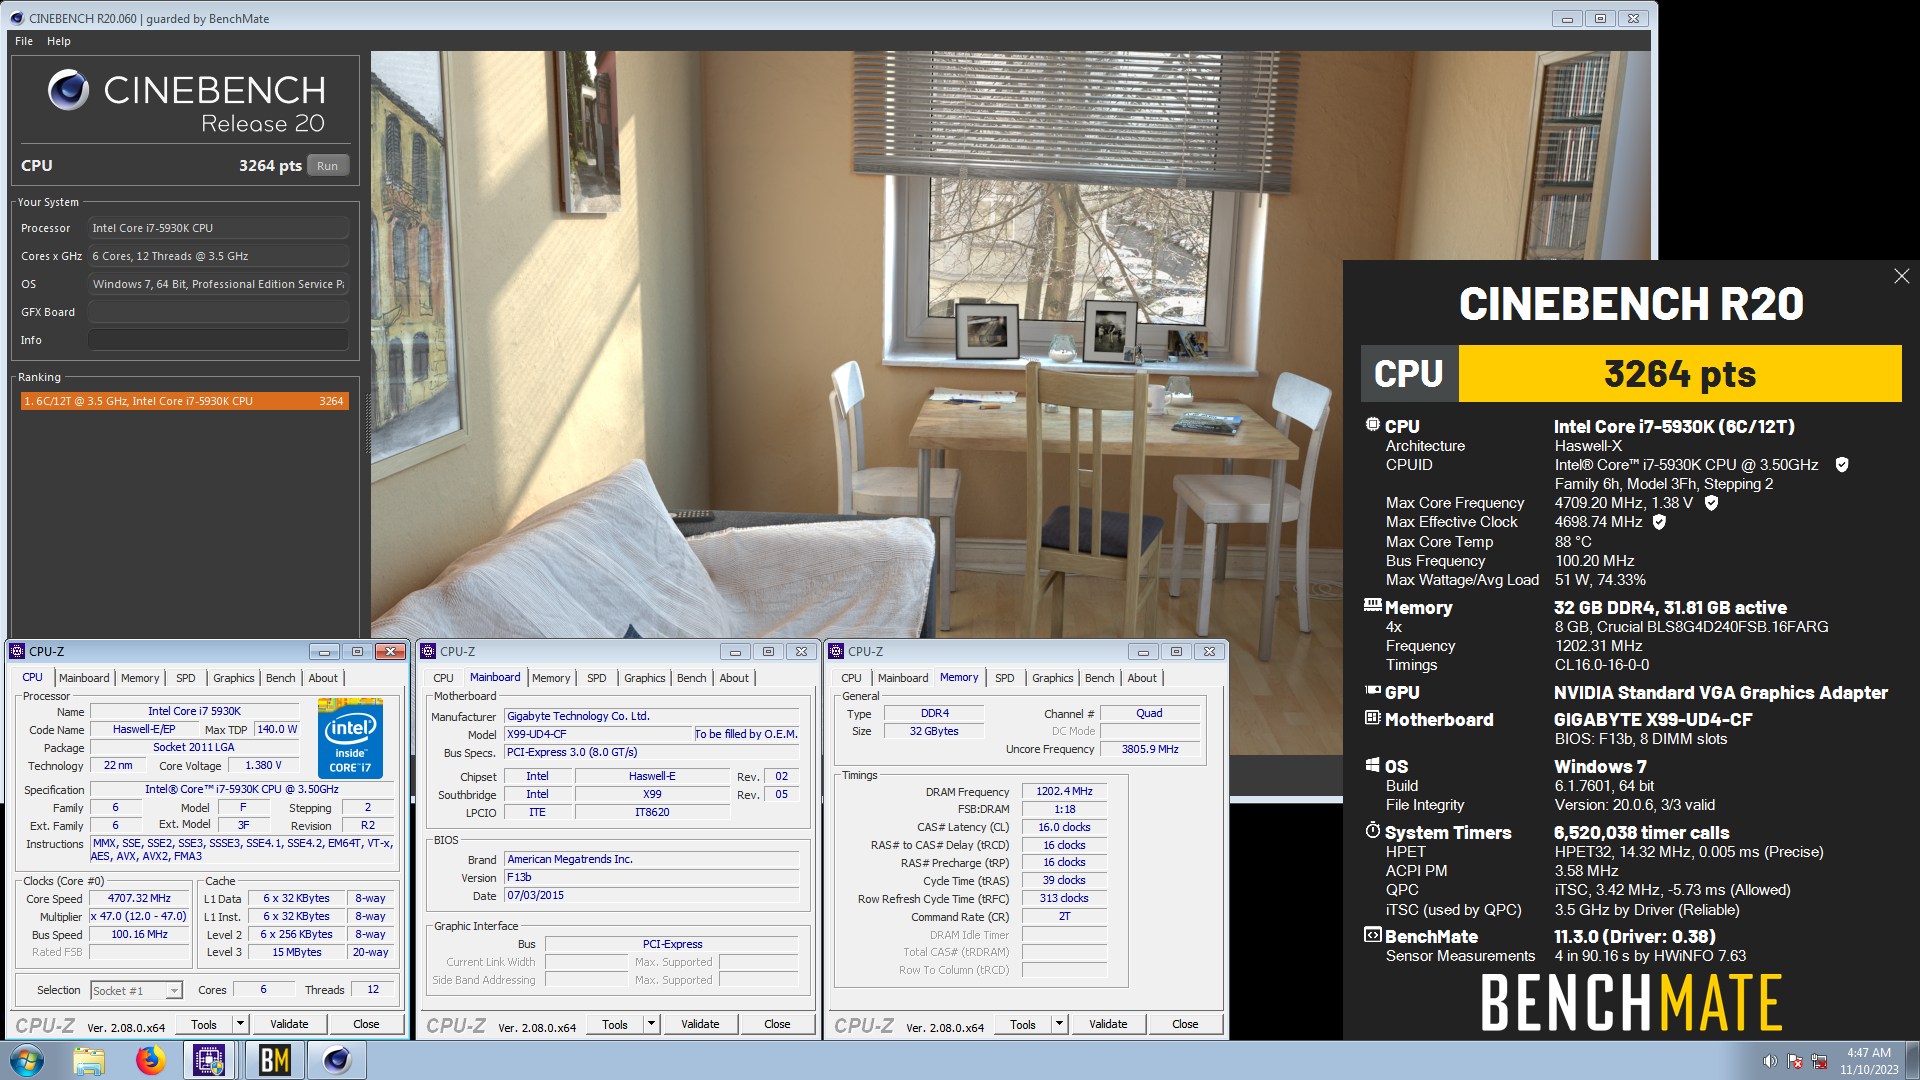1920x1080 pixels.
Task: Open Bench tab in first CPU-Z window
Action: (281, 678)
